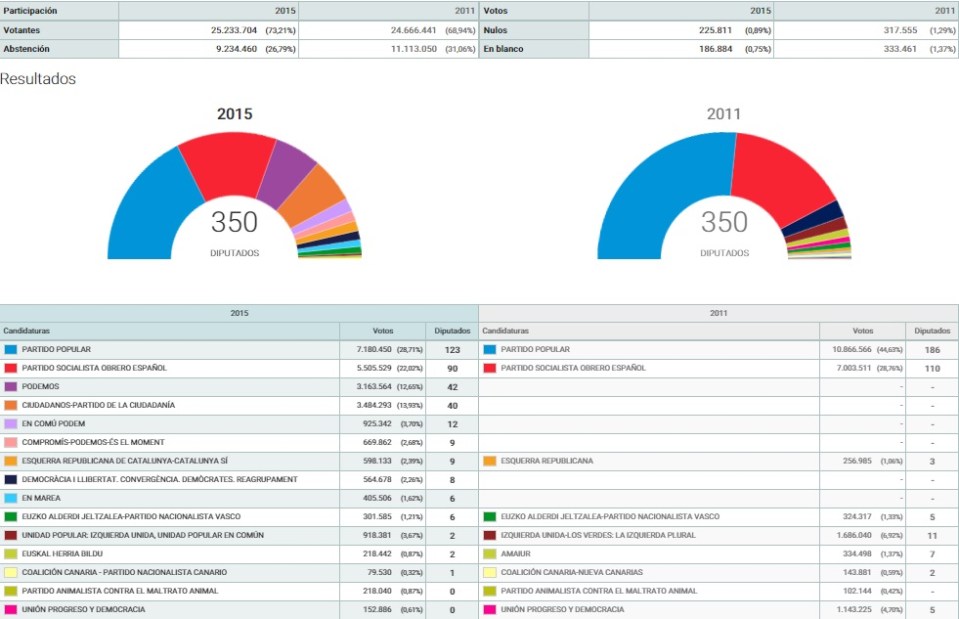The width and height of the screenshot is (959, 619).
Task: Select the purple Podemos party icon
Action: [11, 385]
